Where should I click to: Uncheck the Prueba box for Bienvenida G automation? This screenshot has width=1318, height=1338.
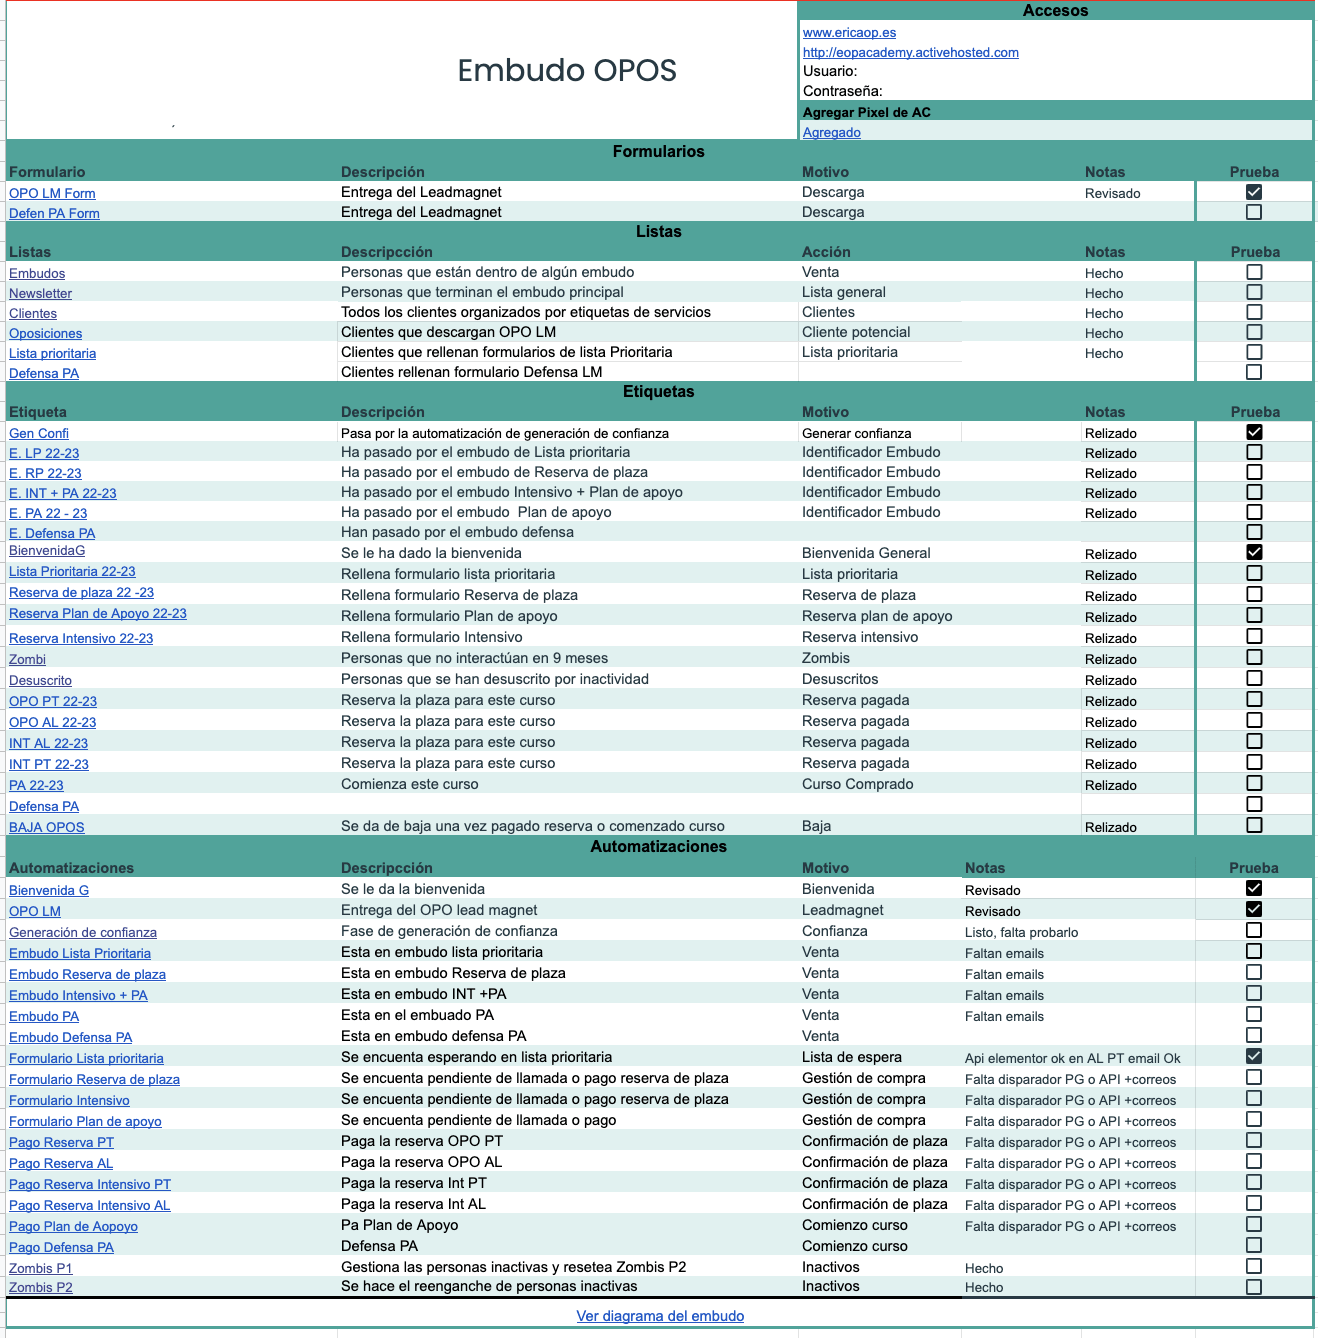(1254, 888)
